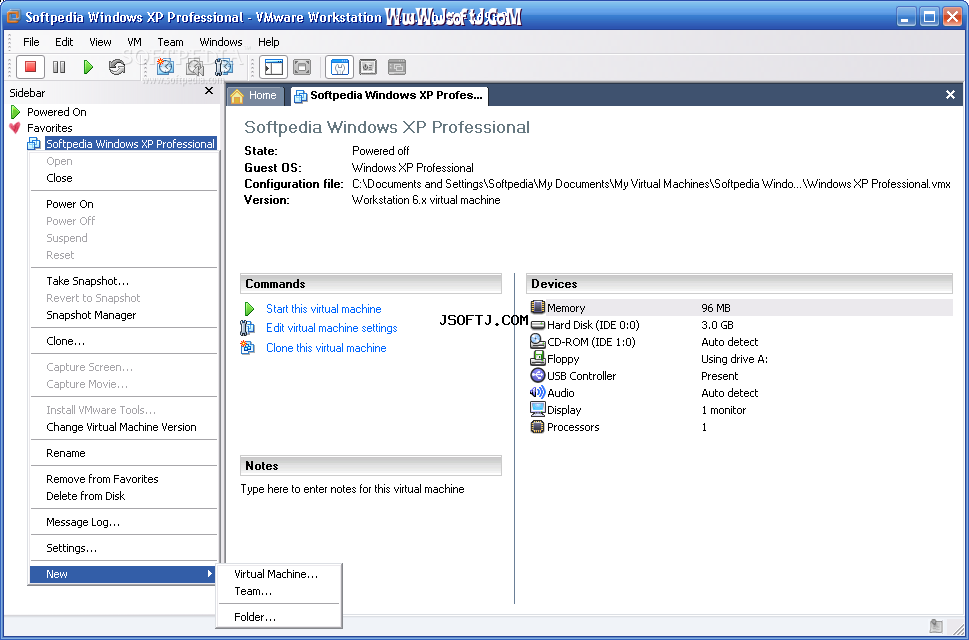Click the clone icon in the Commands list
This screenshot has width=969, height=640.
click(247, 348)
